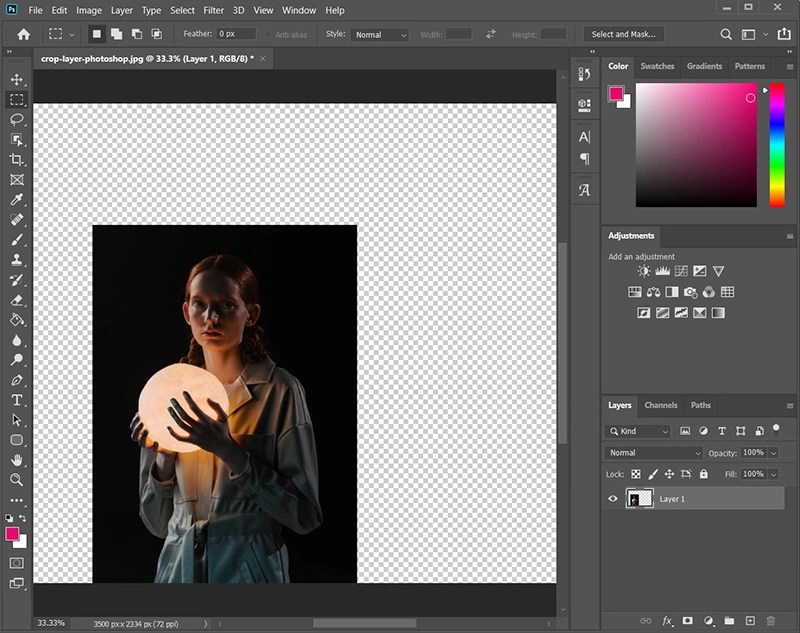Open the Style dropdown in options bar
The width and height of the screenshot is (800, 633).
[x=380, y=34]
